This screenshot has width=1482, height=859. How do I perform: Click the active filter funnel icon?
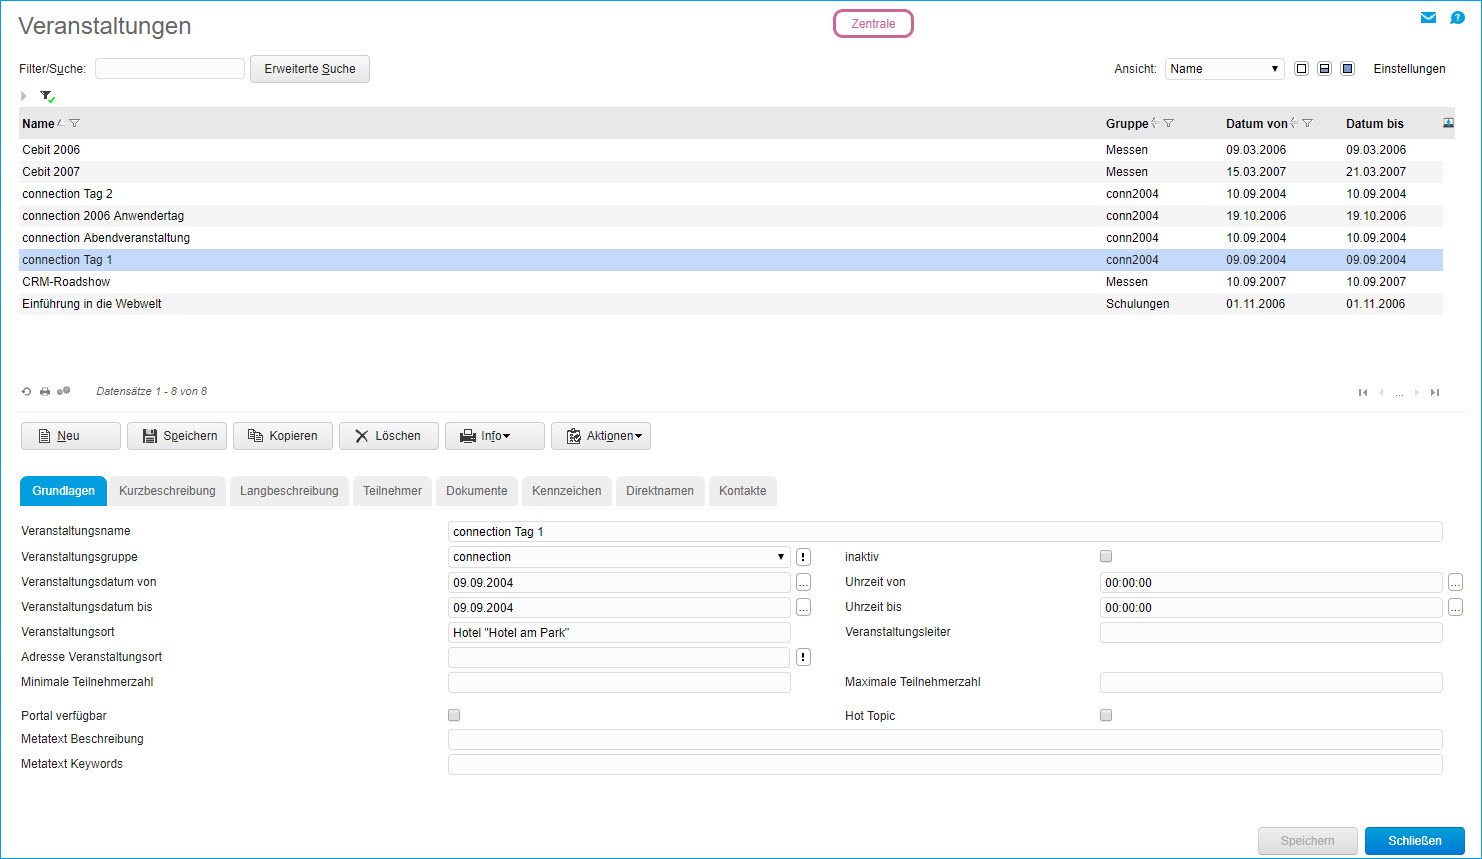coord(47,97)
